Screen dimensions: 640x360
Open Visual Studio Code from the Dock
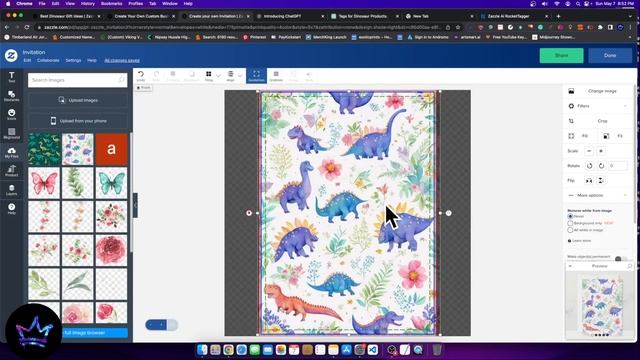[373, 350]
